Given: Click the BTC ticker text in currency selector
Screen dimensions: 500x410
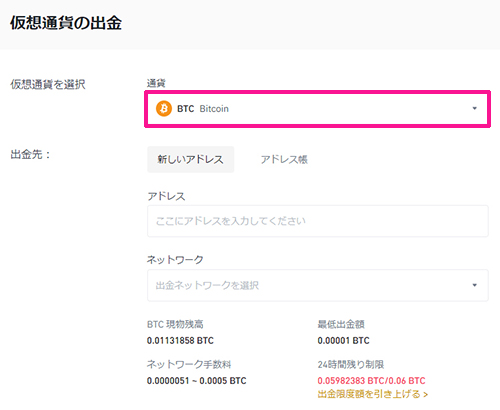Looking at the screenshot, I should click(x=185, y=109).
